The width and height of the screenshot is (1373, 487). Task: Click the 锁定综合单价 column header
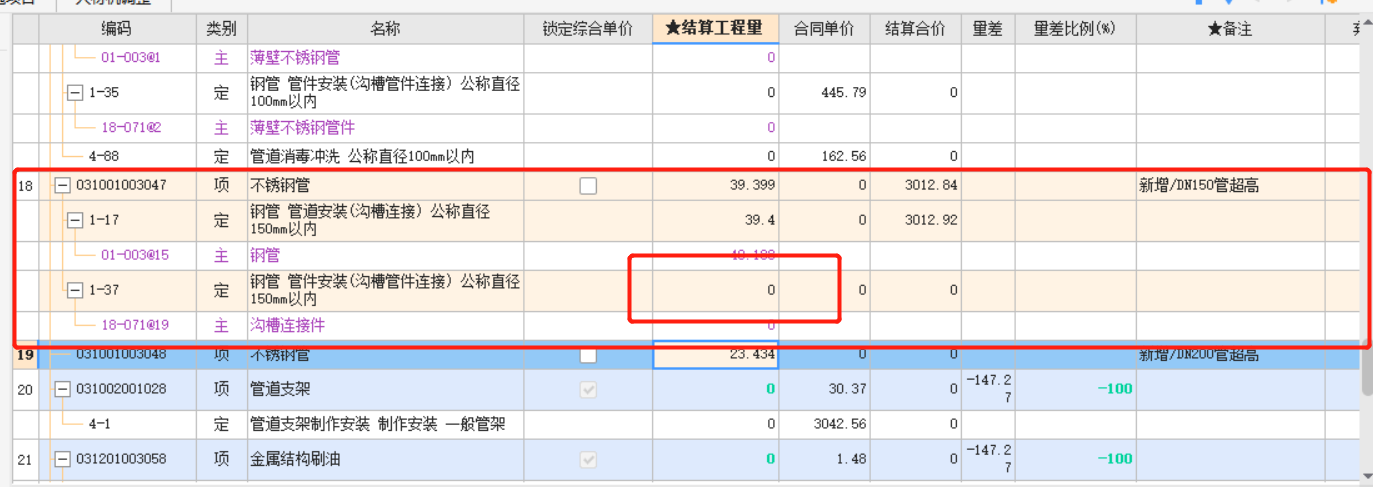coord(588,29)
